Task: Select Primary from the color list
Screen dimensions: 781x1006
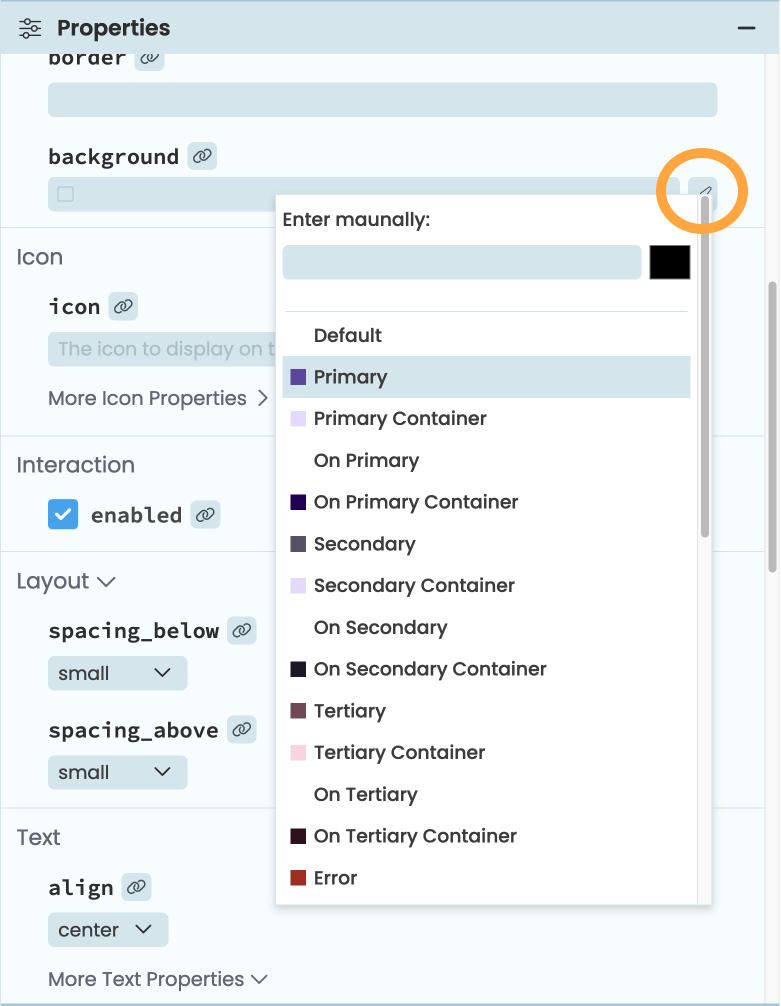Action: click(350, 376)
